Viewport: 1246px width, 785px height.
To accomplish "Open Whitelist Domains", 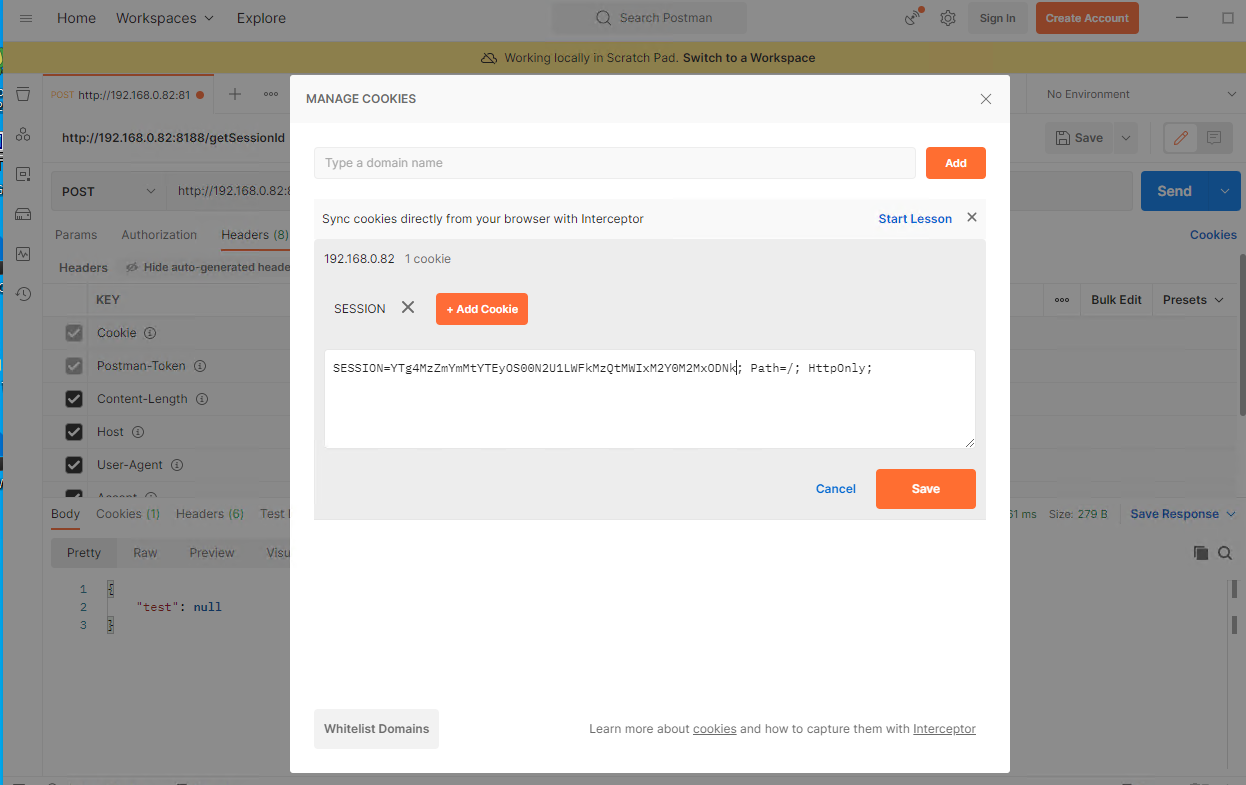I will 376,729.
